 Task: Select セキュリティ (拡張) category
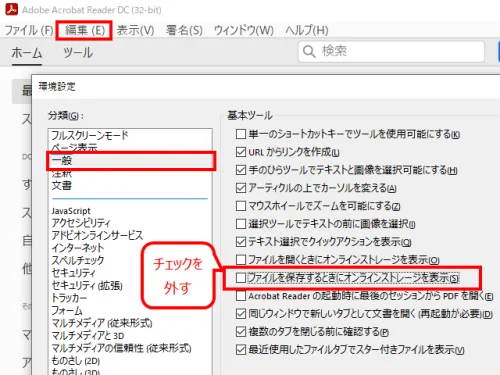click(x=87, y=286)
